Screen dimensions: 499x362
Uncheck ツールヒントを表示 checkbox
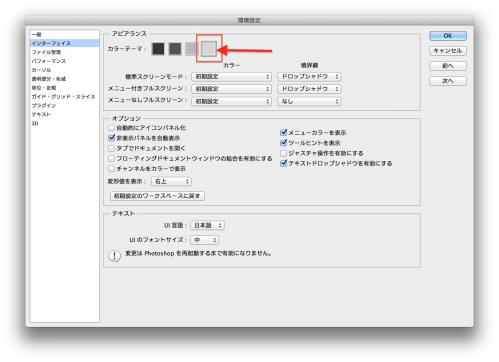click(x=284, y=143)
